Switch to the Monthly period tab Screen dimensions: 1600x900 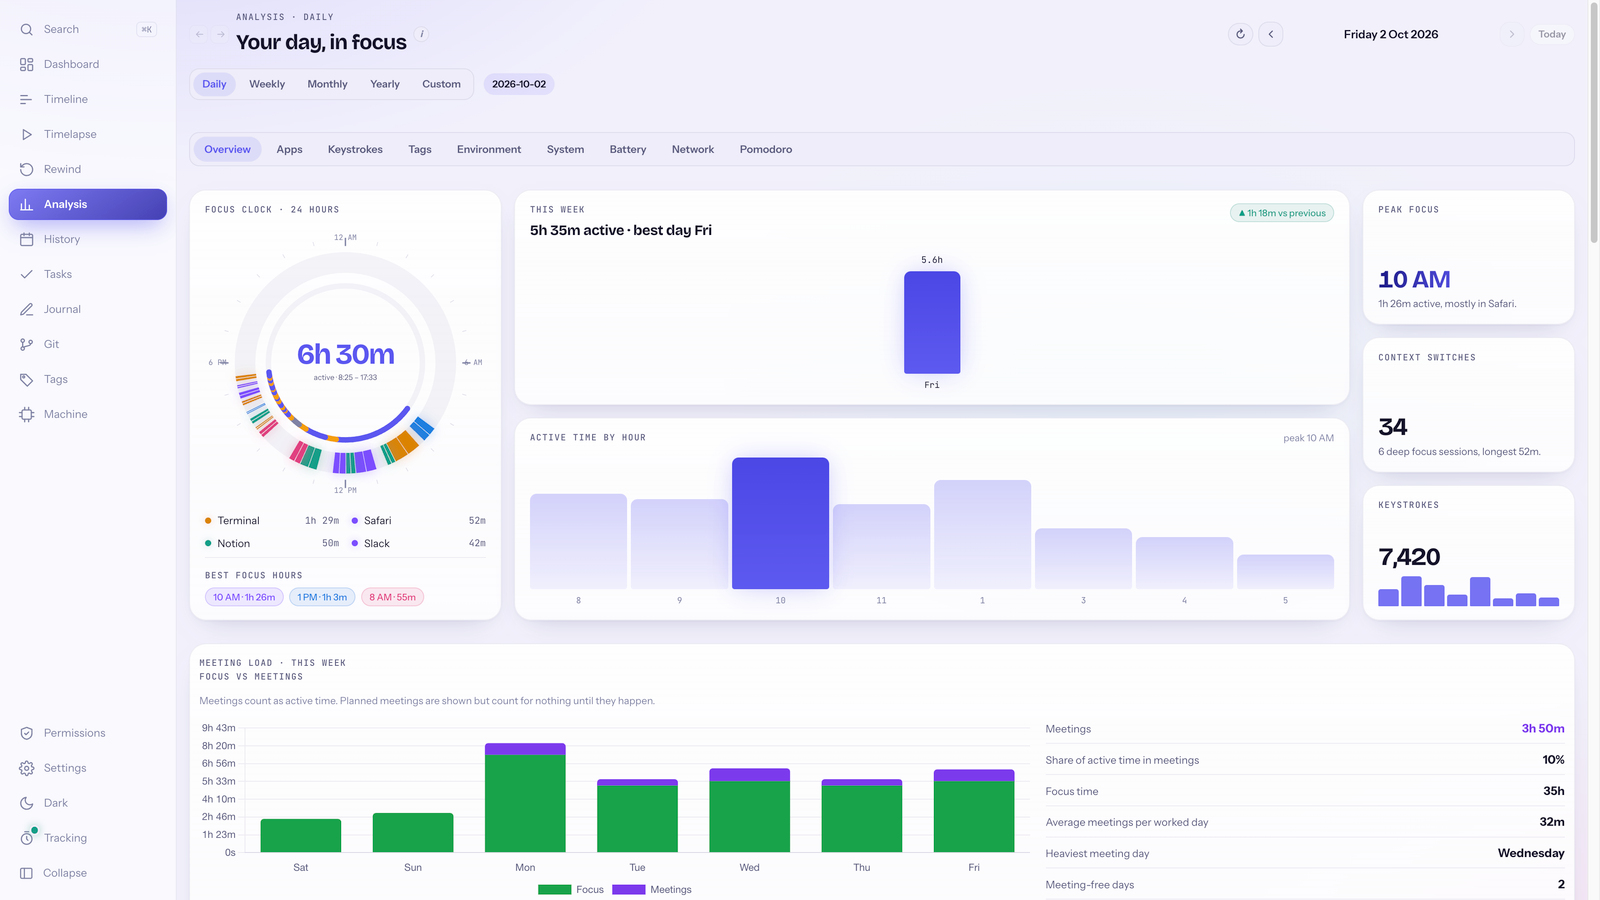point(327,84)
